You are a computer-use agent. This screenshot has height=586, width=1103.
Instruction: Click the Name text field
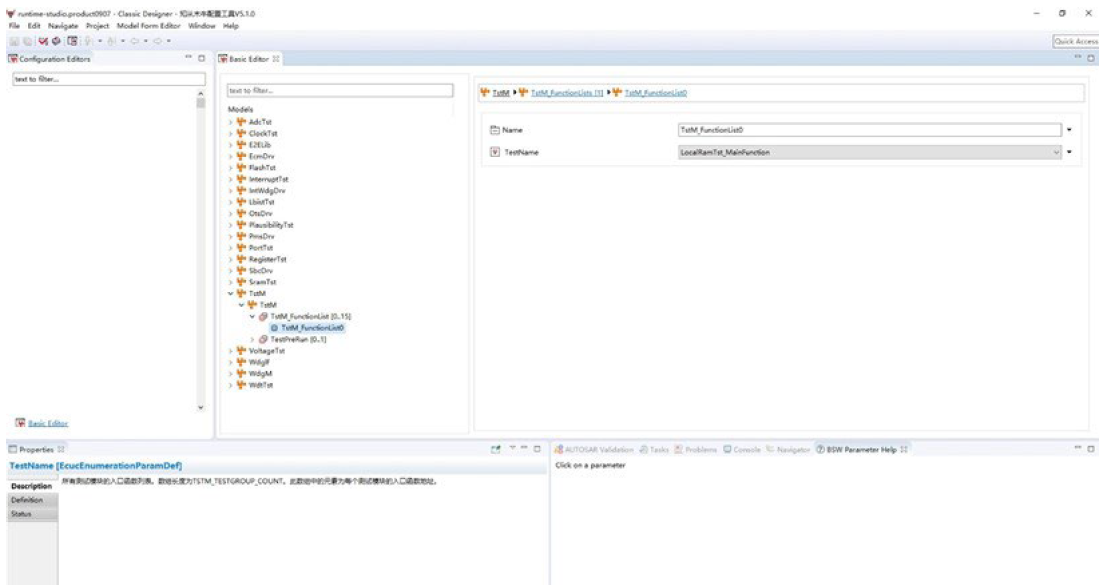coord(868,129)
